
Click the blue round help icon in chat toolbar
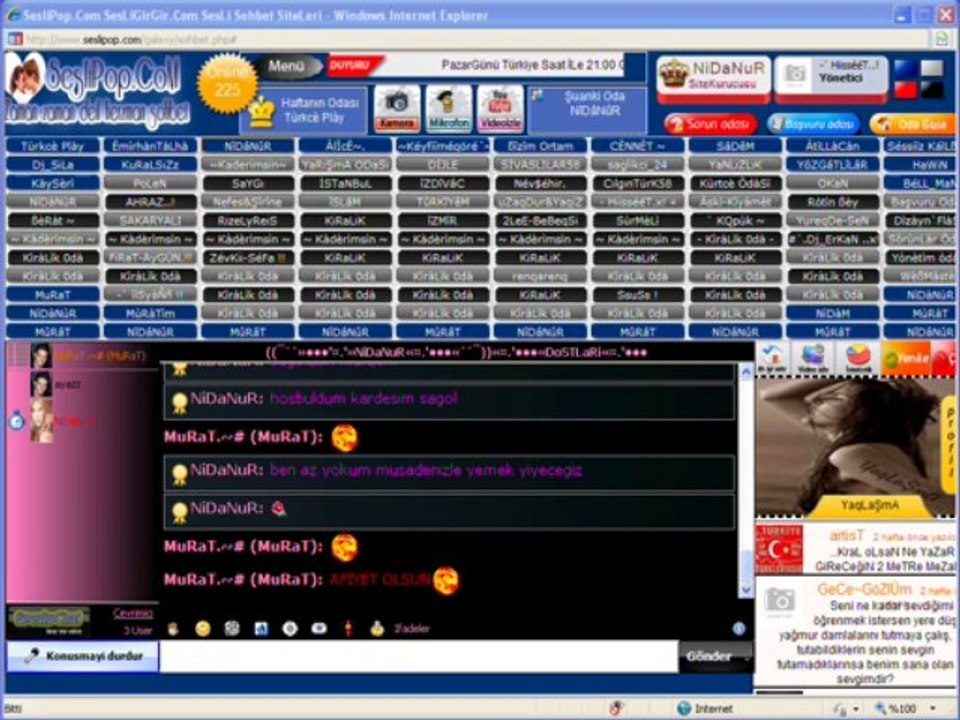point(739,628)
